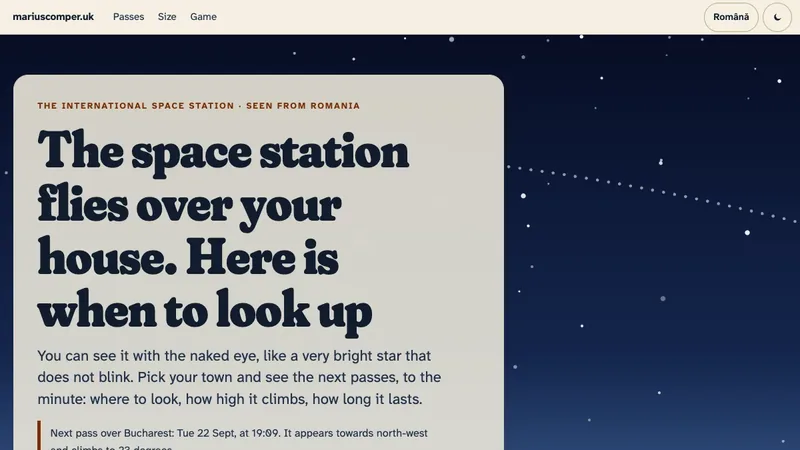Open the Passes section
This screenshot has width=800, height=450.
[x=129, y=17]
